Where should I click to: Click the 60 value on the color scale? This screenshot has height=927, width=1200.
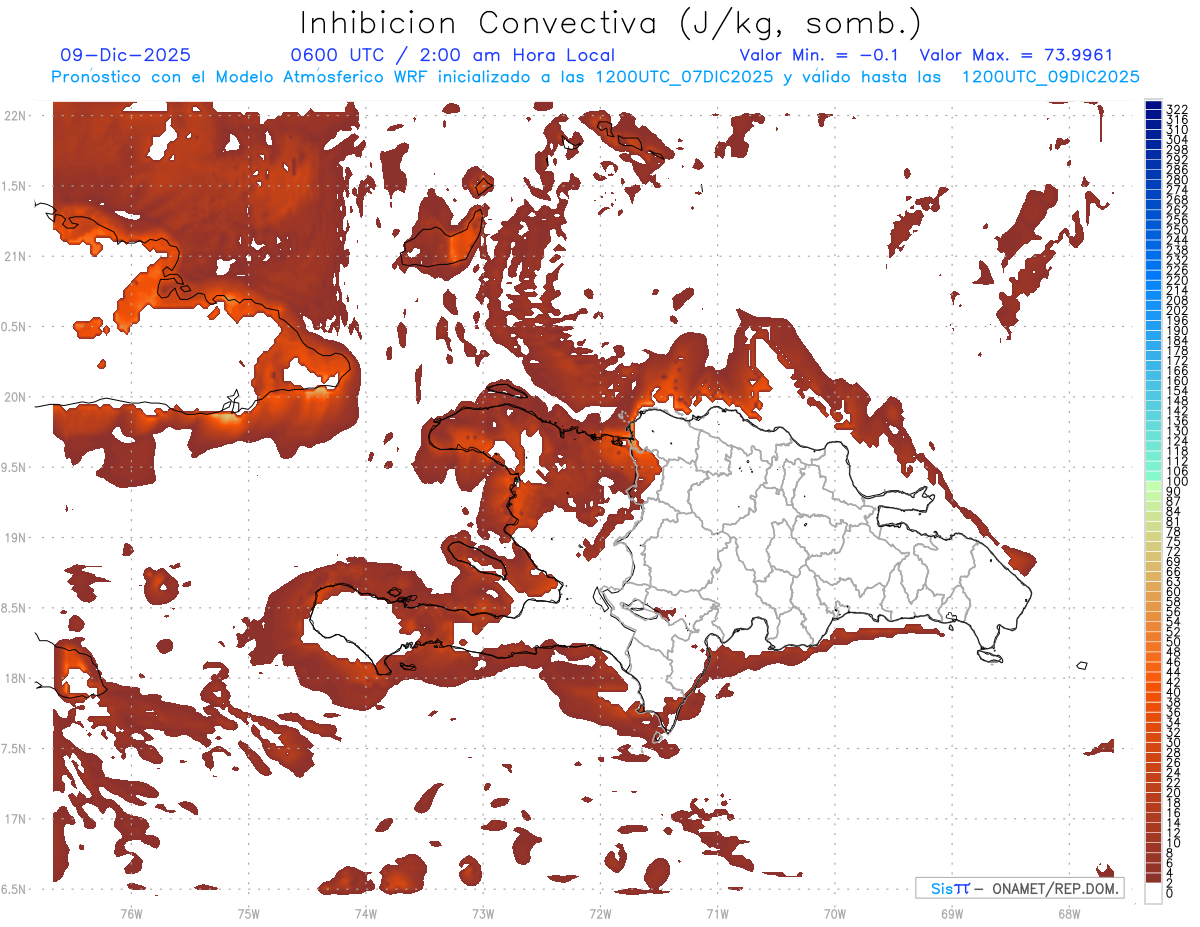(1173, 591)
